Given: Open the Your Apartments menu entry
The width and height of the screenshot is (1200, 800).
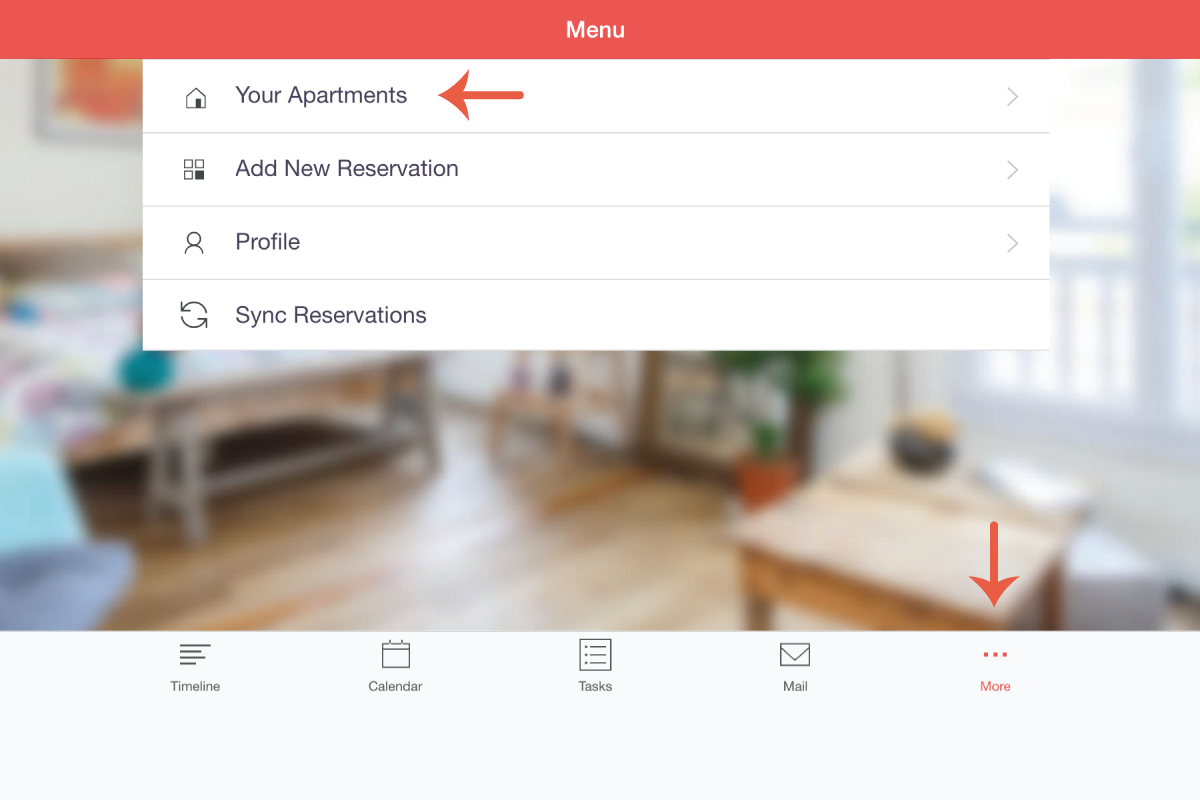Looking at the screenshot, I should tap(321, 96).
